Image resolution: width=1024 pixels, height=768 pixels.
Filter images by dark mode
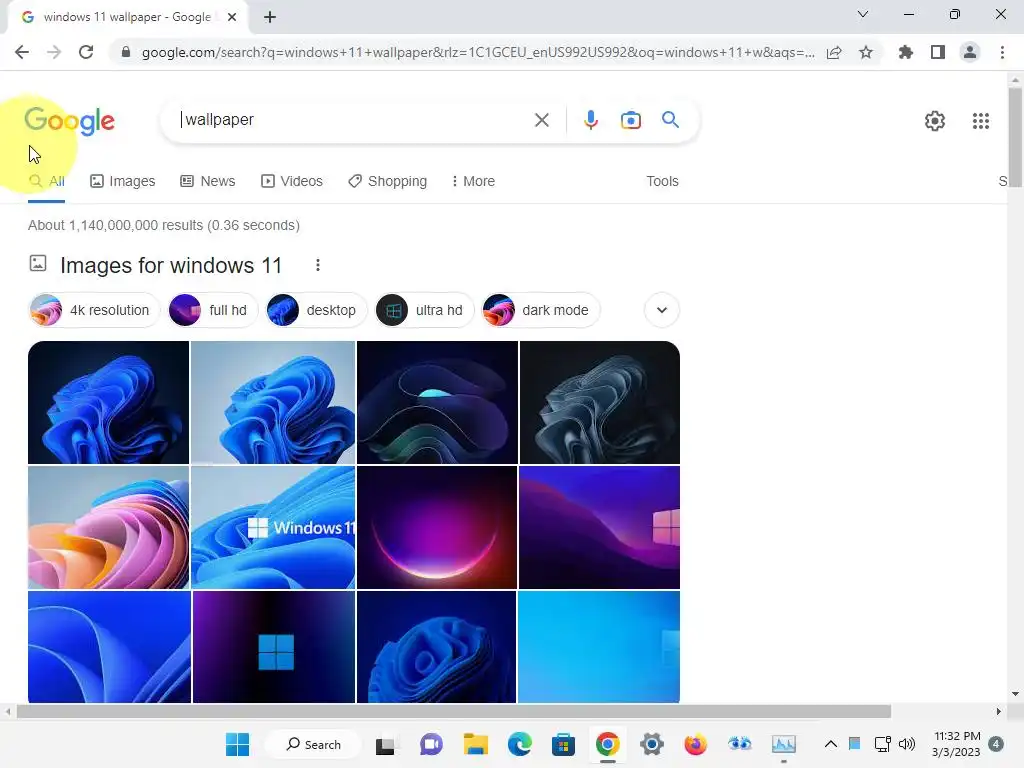click(x=540, y=310)
